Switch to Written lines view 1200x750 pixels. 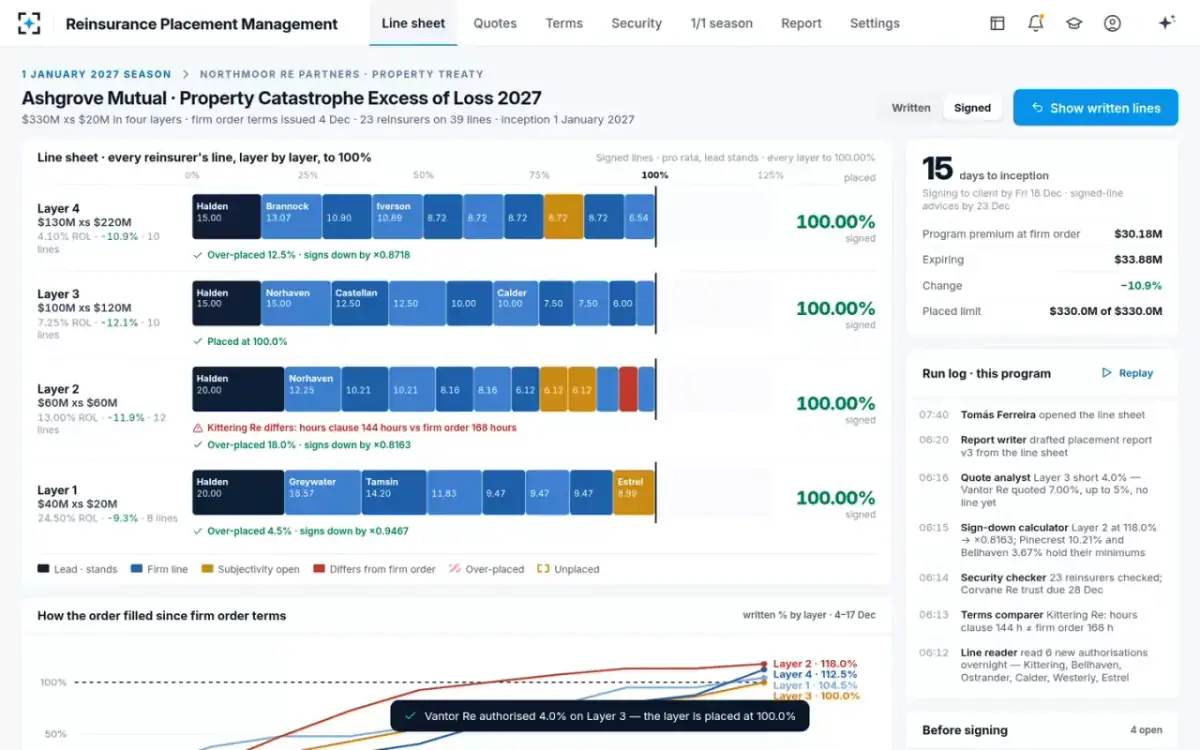pos(911,108)
